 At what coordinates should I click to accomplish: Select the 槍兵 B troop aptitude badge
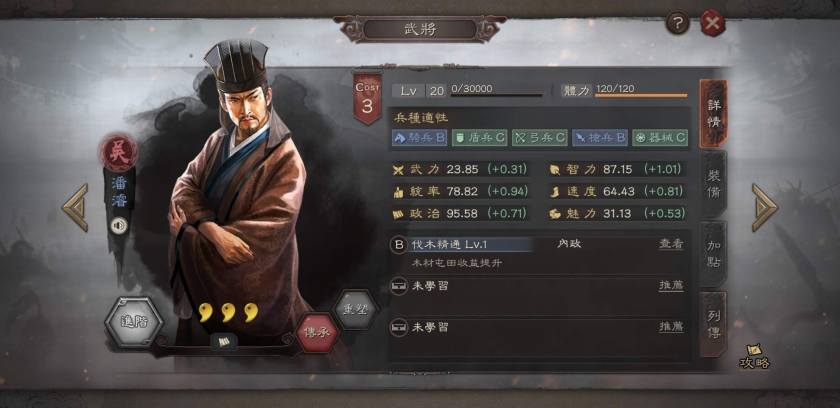pyautogui.click(x=600, y=138)
